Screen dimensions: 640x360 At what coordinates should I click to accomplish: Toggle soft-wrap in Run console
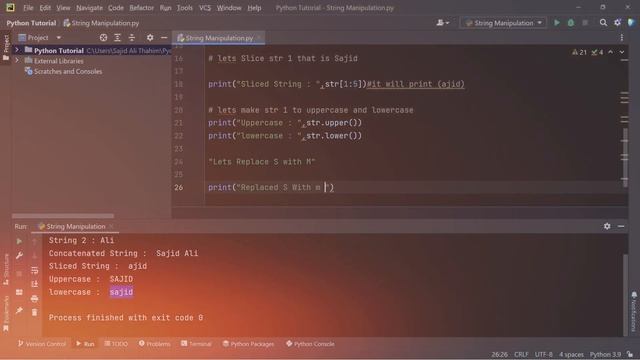coord(35,270)
